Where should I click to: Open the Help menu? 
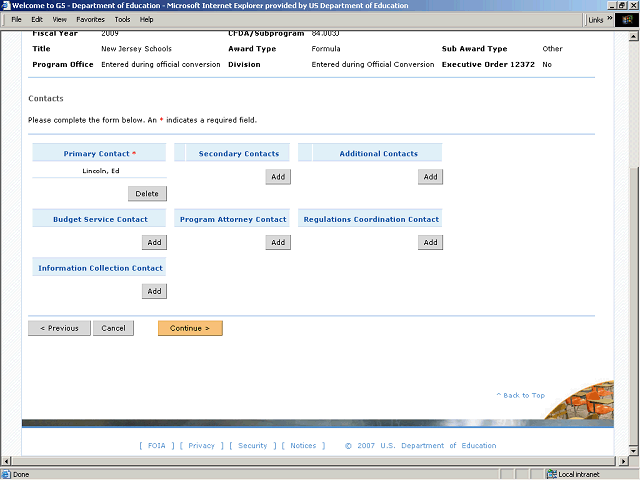[x=146, y=19]
